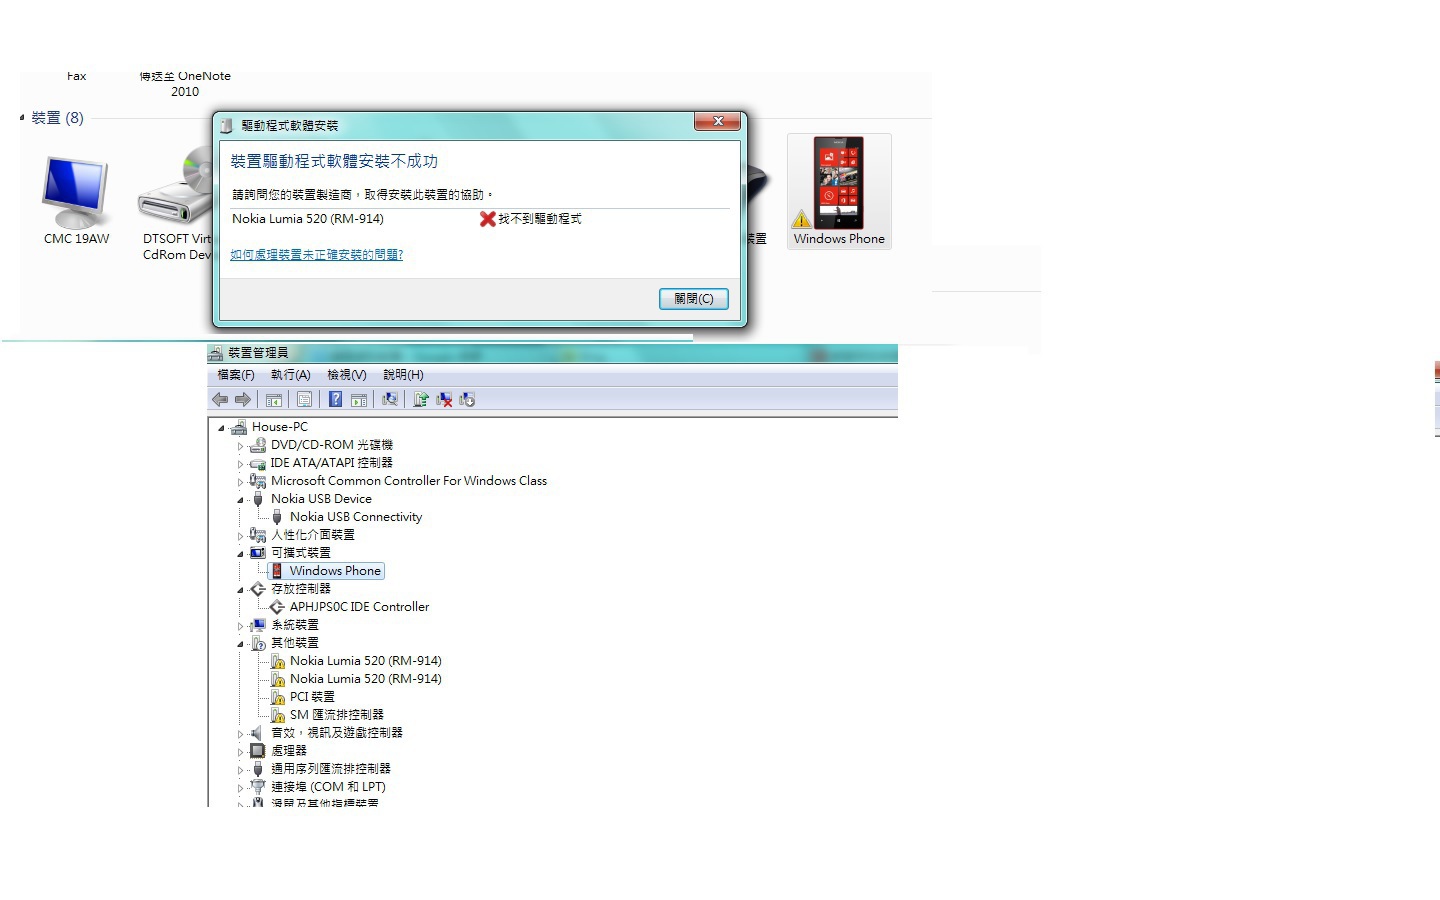Select Nokia USB Connectivity in the tree
Viewport: 1440px width, 900px height.
356,517
